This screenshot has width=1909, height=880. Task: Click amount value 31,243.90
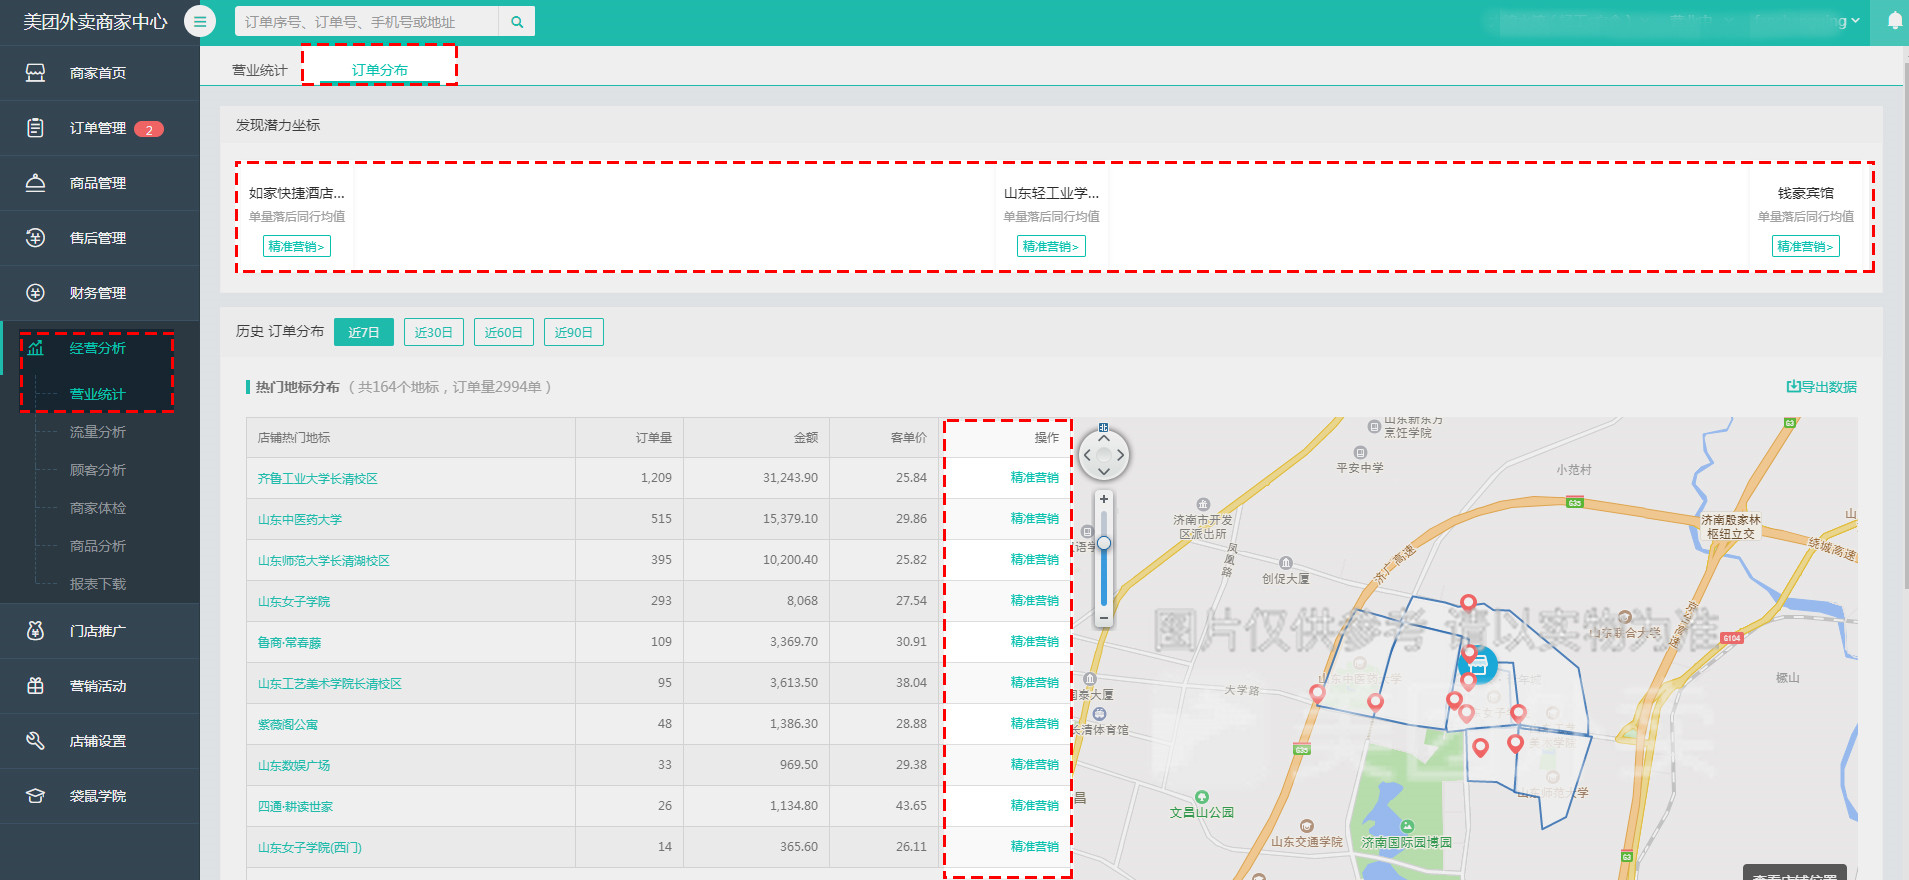point(790,478)
